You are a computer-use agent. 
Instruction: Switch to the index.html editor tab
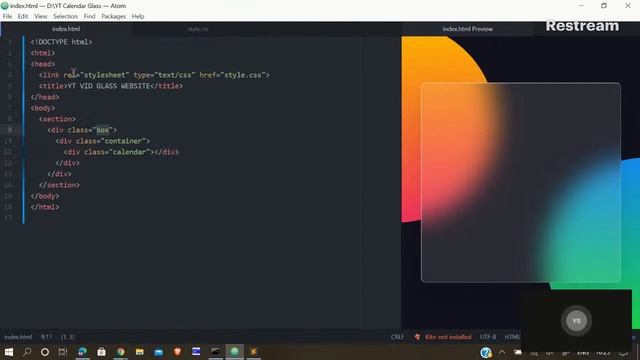click(x=66, y=29)
